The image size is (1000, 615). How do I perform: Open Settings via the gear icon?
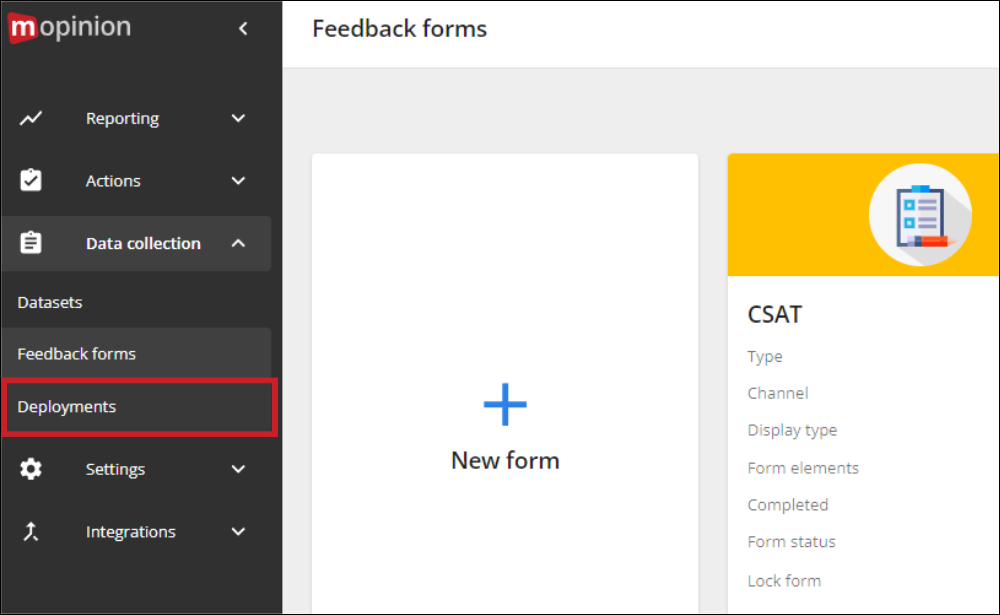click(30, 468)
